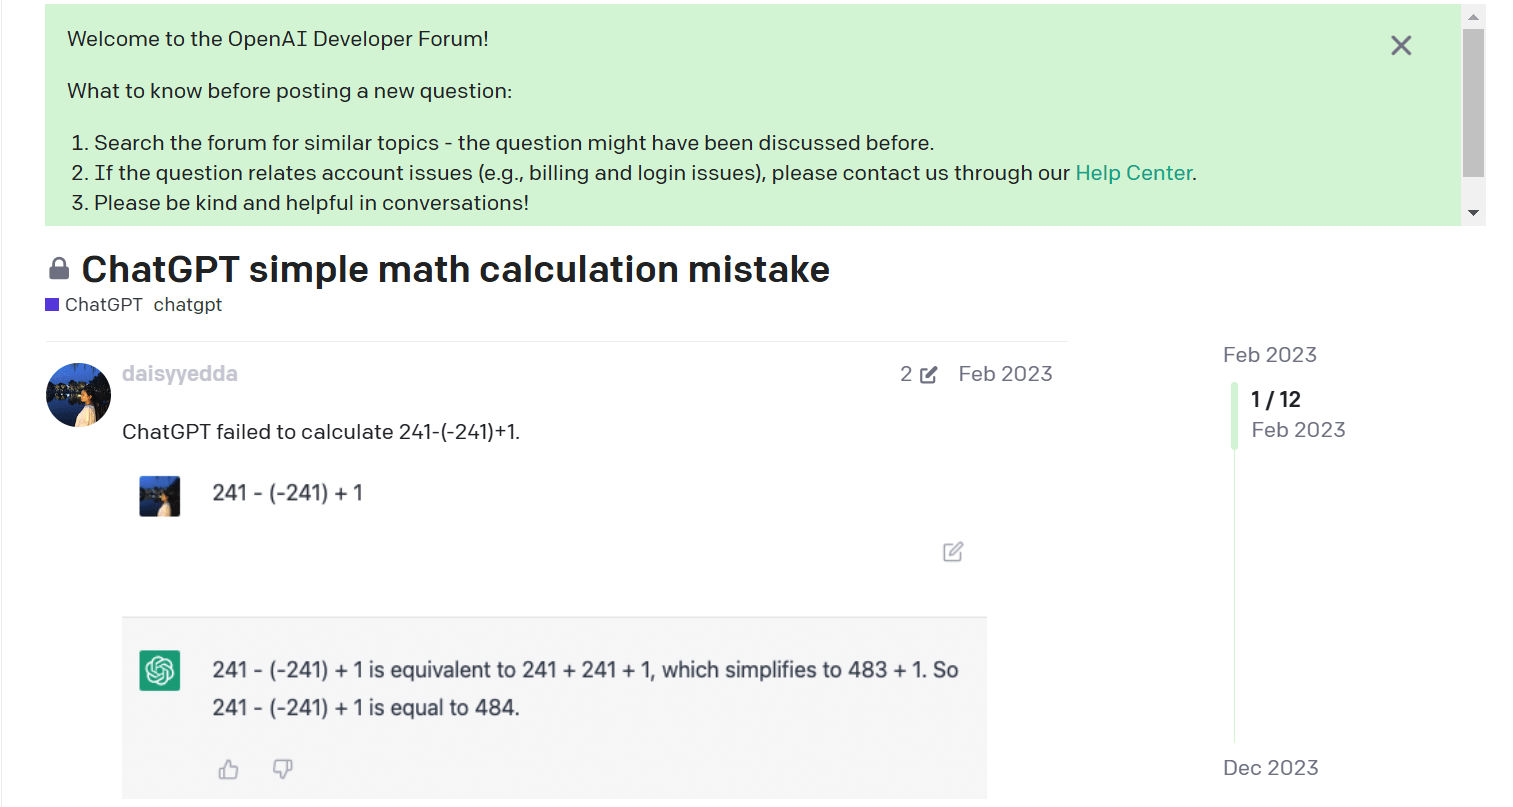Click the thumbs down icon
Screen dimensions: 1513x807
click(x=283, y=769)
